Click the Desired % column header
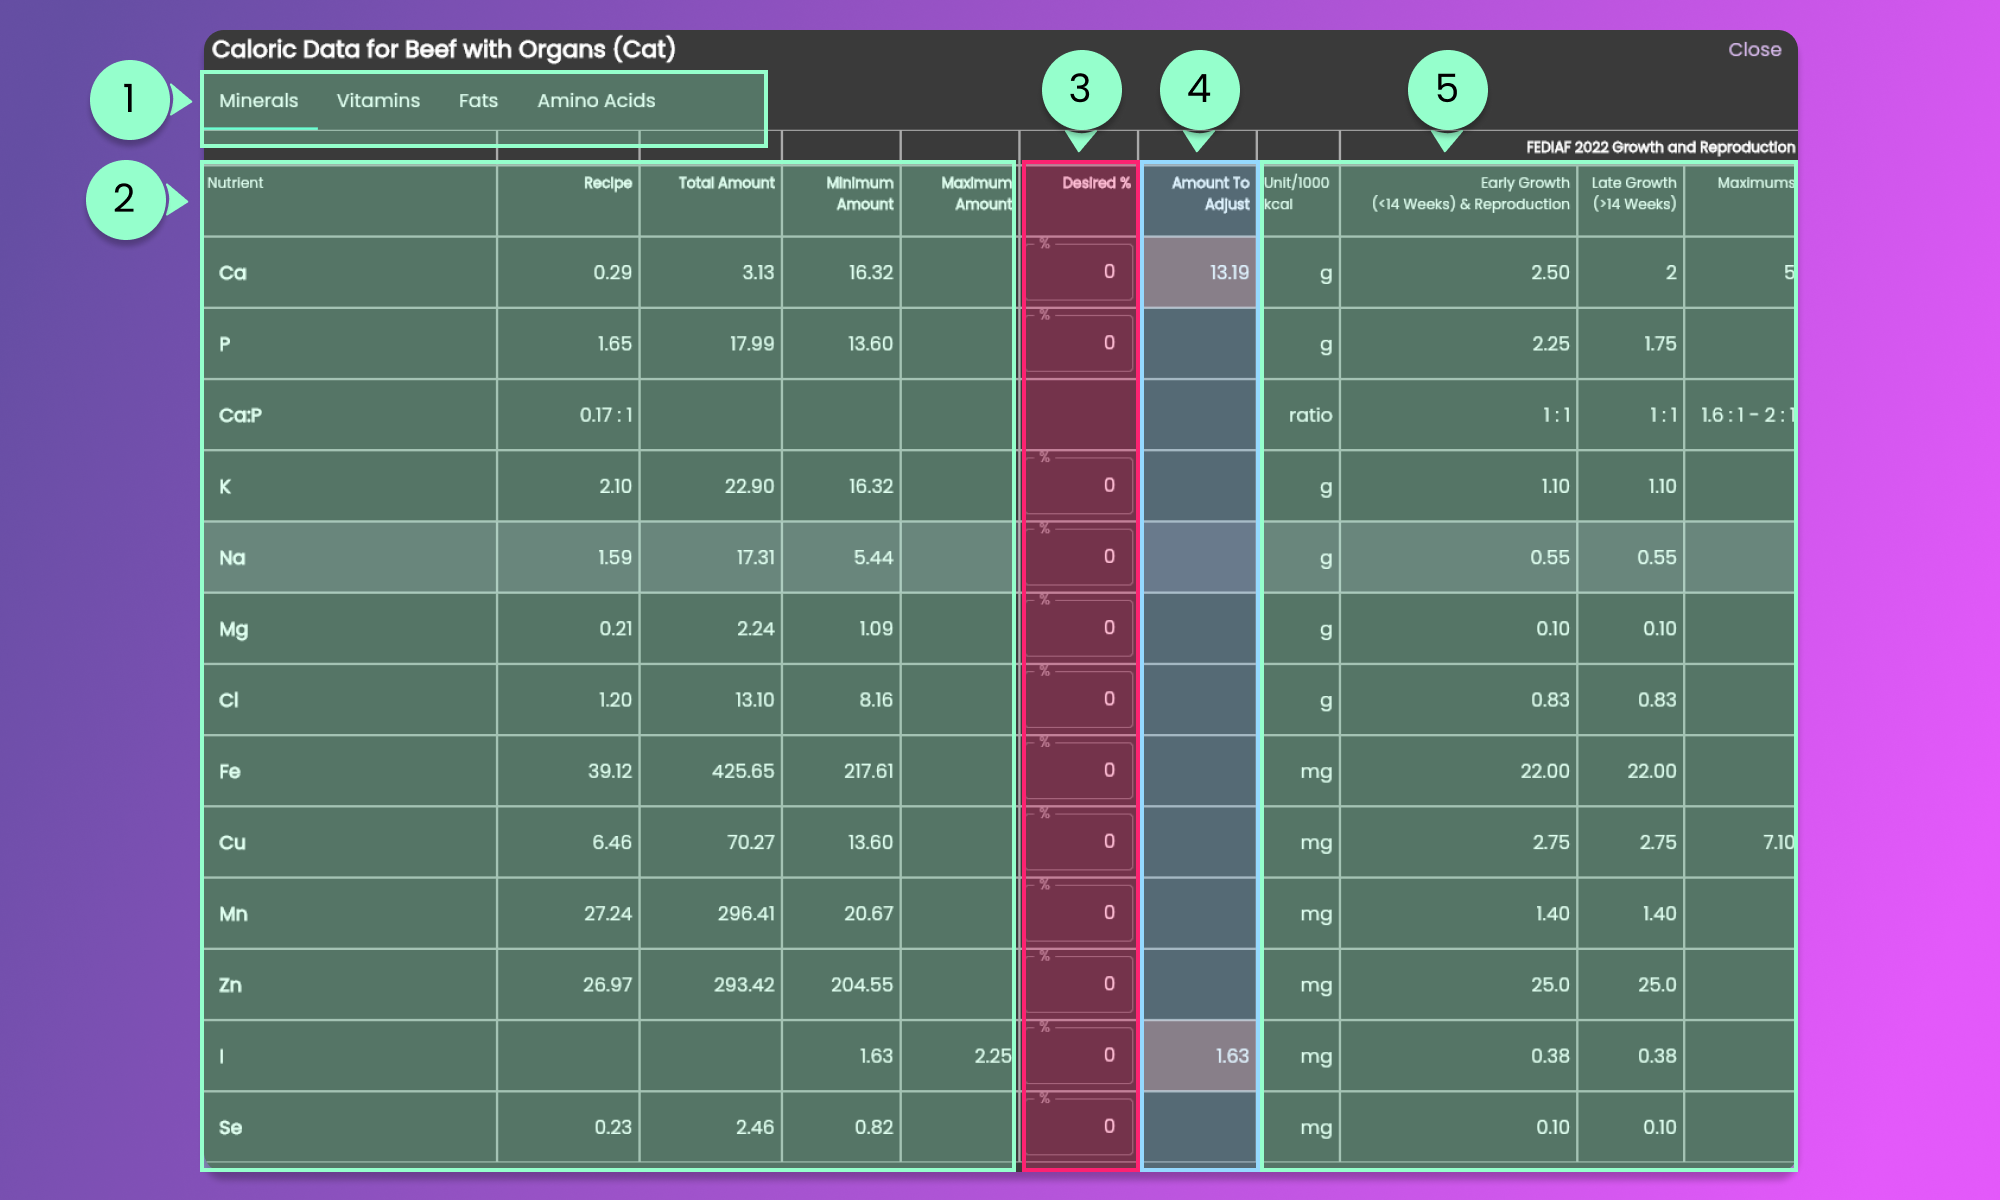The height and width of the screenshot is (1200, 2000). click(x=1095, y=183)
